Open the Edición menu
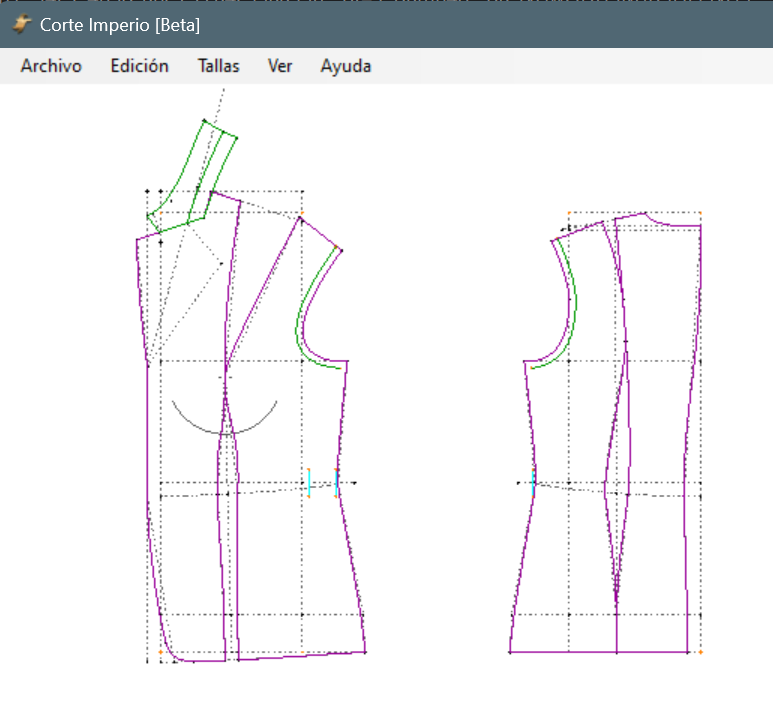This screenshot has width=773, height=702. point(139,66)
